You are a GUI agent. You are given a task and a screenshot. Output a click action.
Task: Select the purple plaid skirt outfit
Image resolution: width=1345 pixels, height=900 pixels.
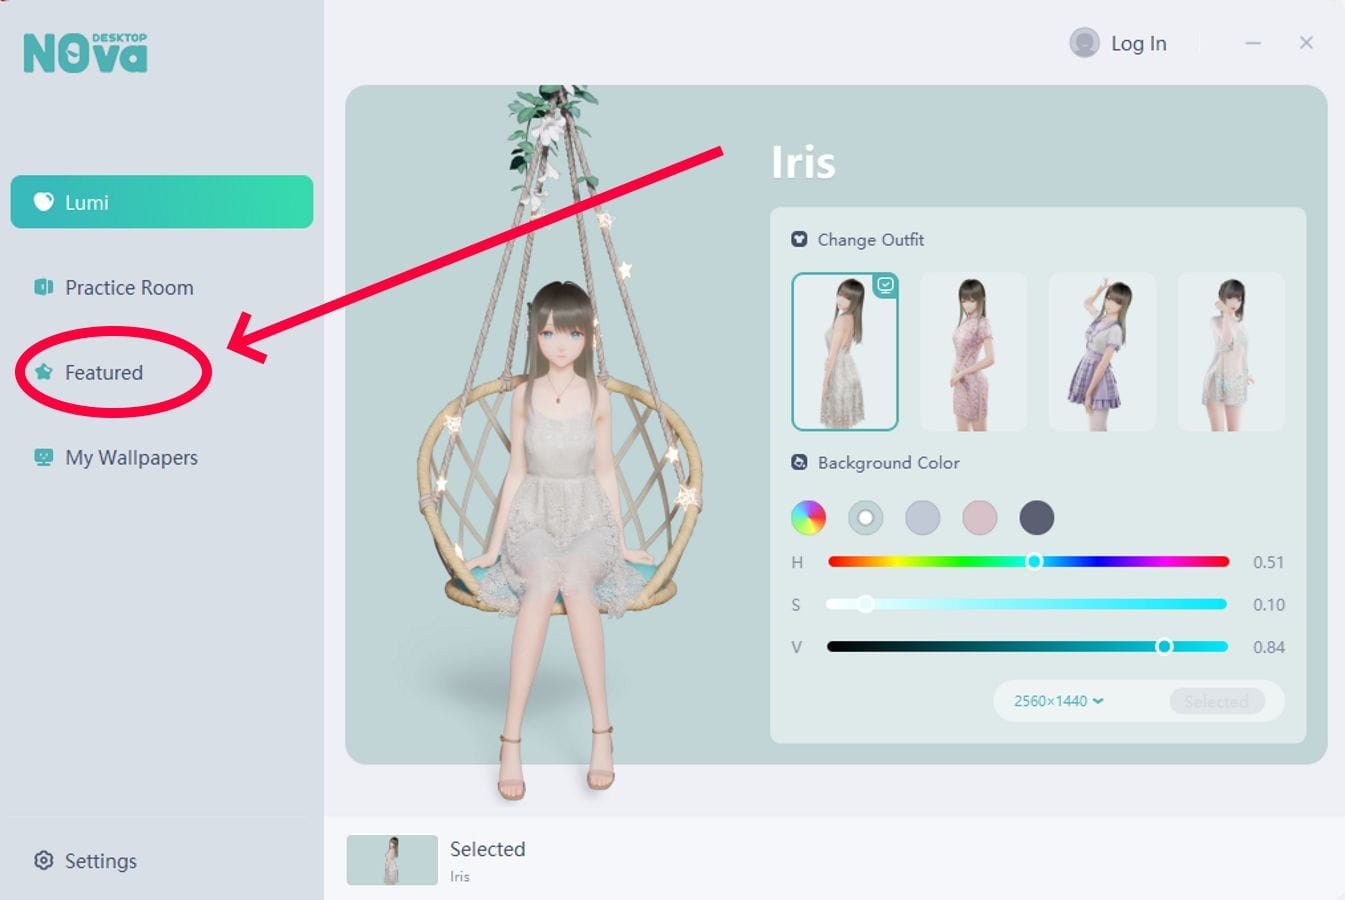pos(1102,352)
